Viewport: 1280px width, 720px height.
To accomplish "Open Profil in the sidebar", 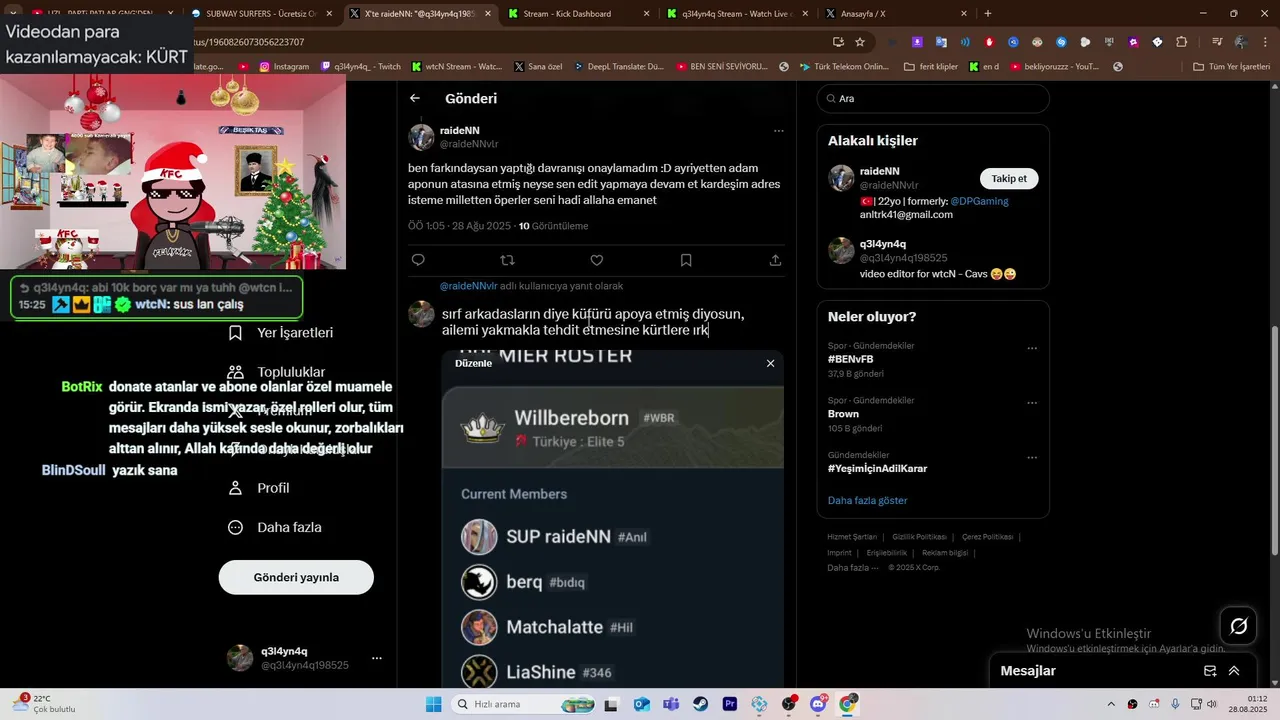I will [x=259, y=488].
